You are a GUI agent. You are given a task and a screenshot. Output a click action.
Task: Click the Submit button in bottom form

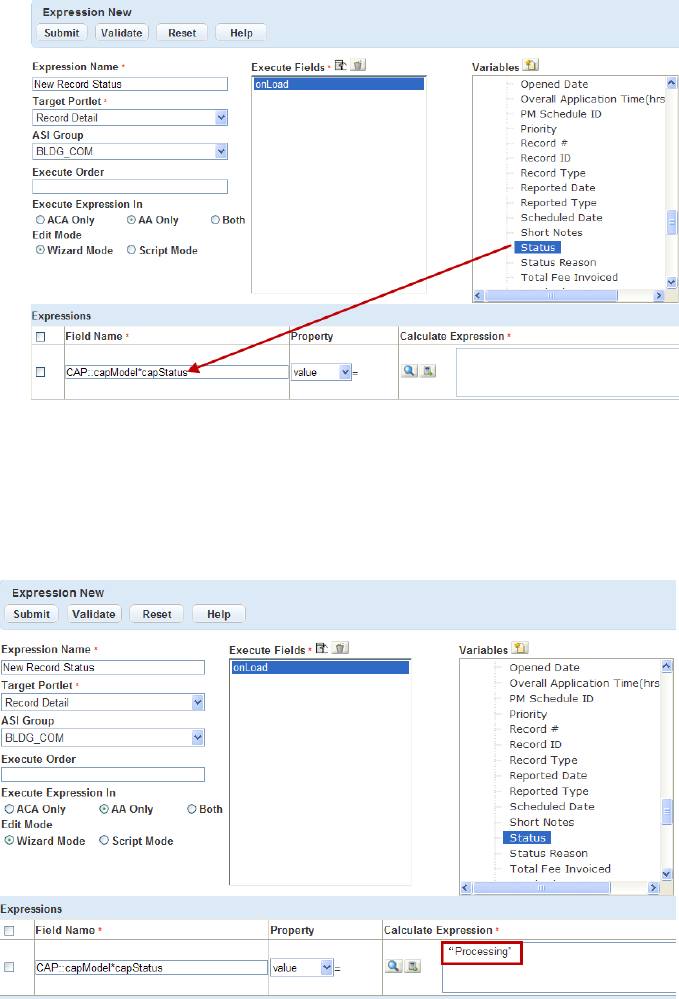click(x=31, y=614)
